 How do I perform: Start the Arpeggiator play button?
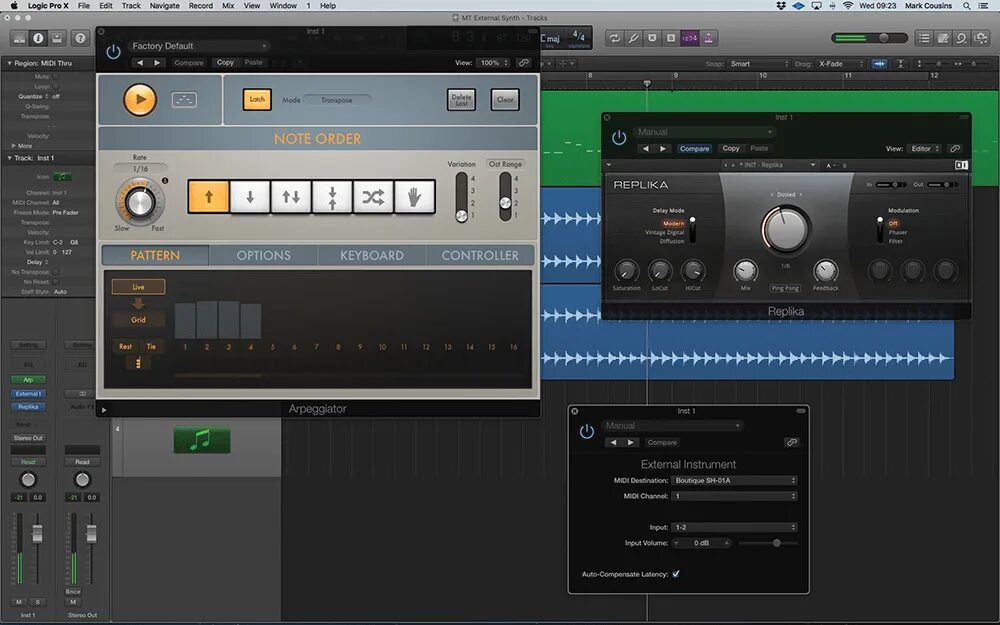tap(140, 99)
